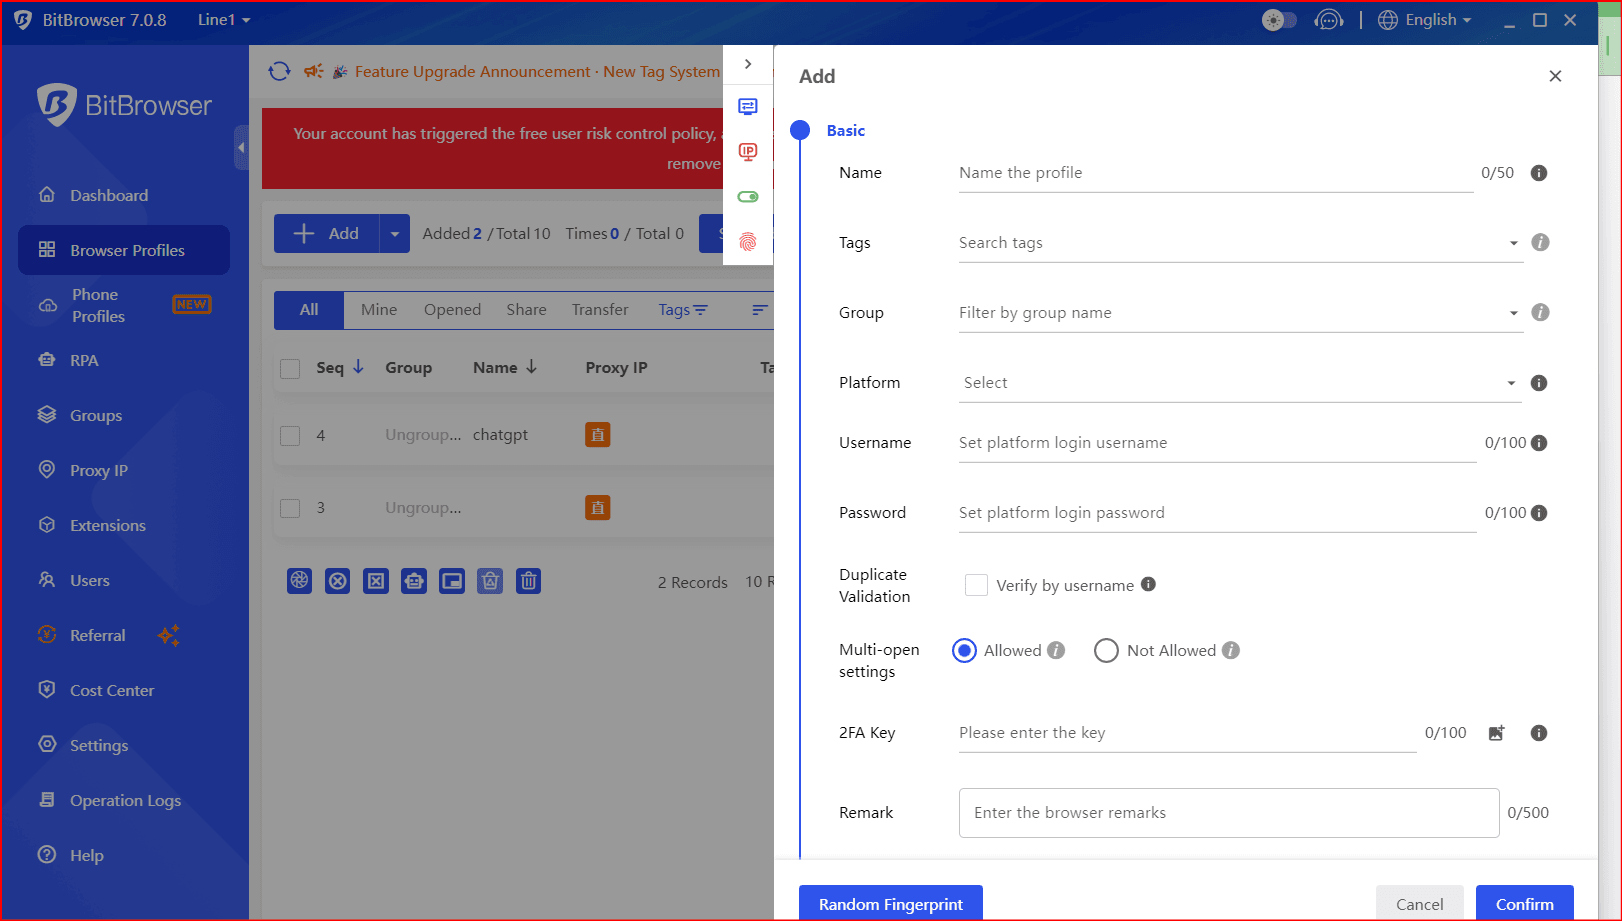This screenshot has height=921, width=1622.
Task: Toggle the dark mode theme switch
Action: [1278, 20]
